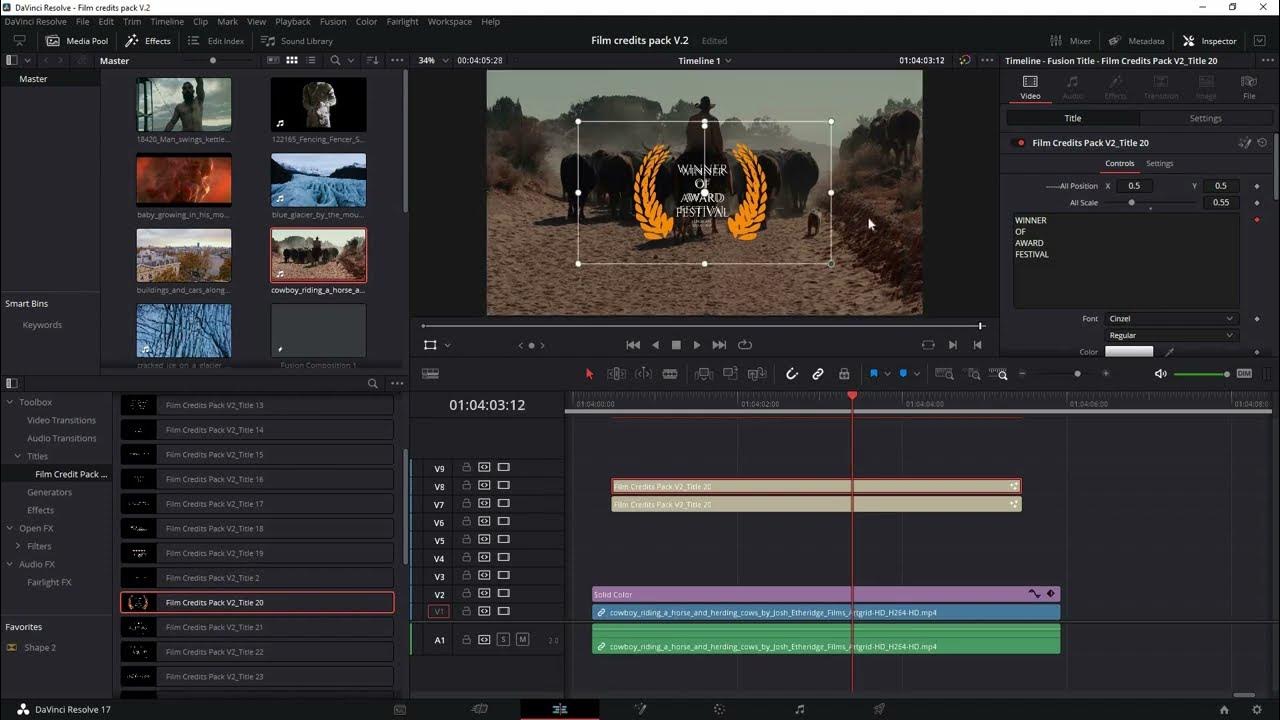Open the Sound Library panel
The height and width of the screenshot is (720, 1280).
(x=297, y=41)
